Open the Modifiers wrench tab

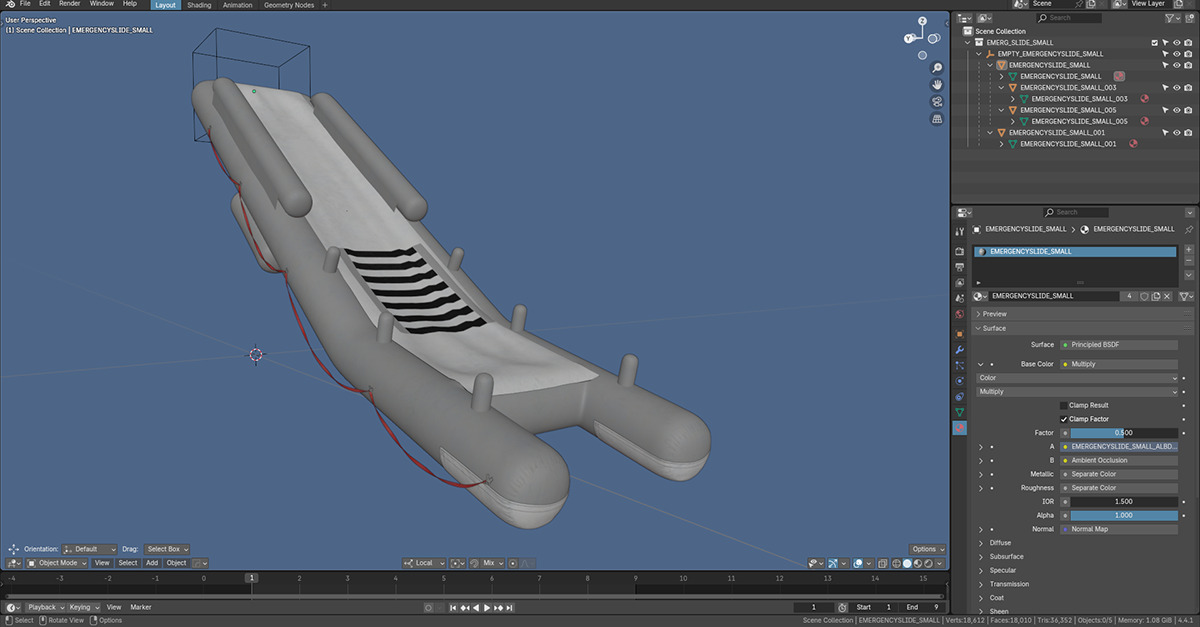(x=959, y=350)
